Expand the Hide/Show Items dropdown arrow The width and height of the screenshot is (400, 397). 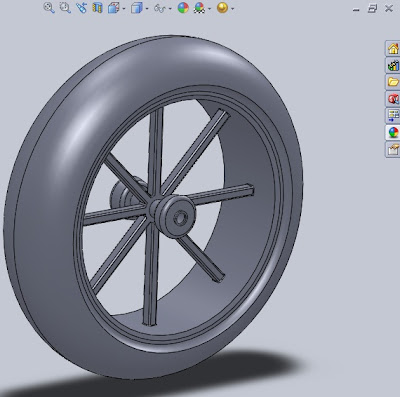click(x=170, y=8)
